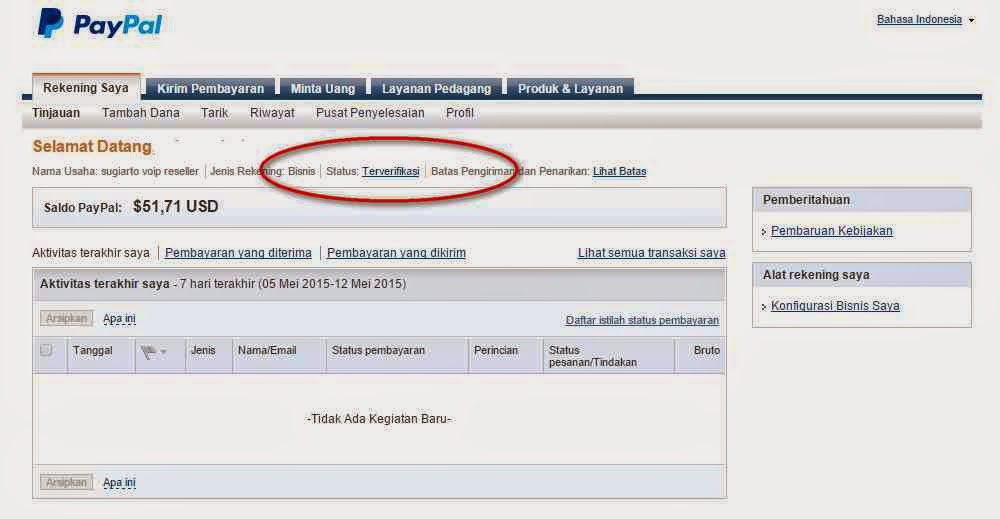1000x519 pixels.
Task: Click the Aktivitas terakhir saya filter label
Action: (x=91, y=252)
